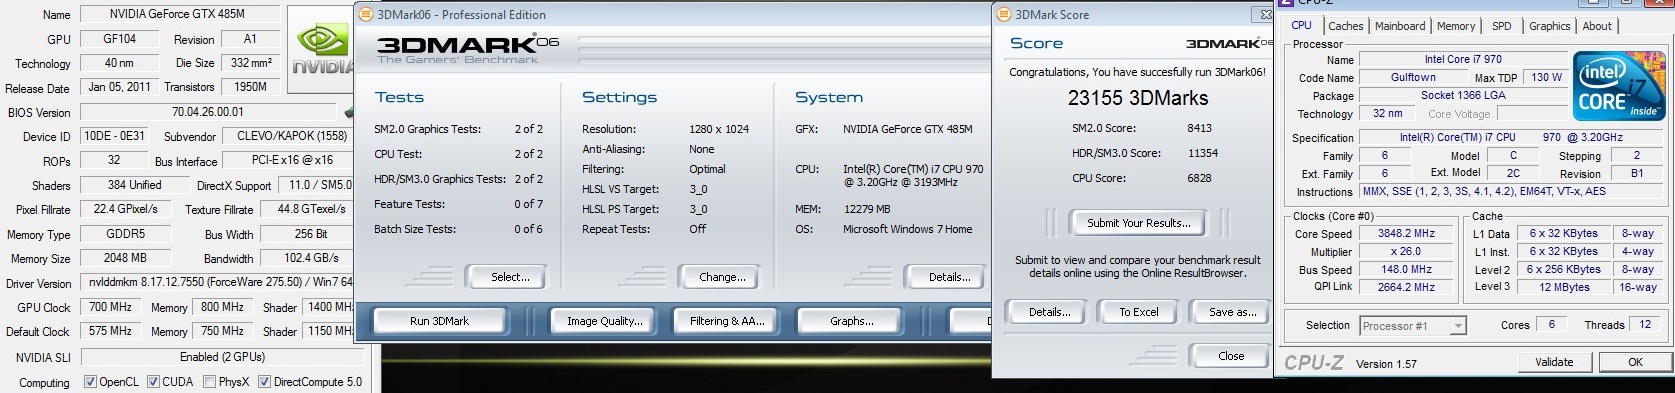Click the MEM value 12279 MB
The image size is (1675, 393).
point(866,209)
